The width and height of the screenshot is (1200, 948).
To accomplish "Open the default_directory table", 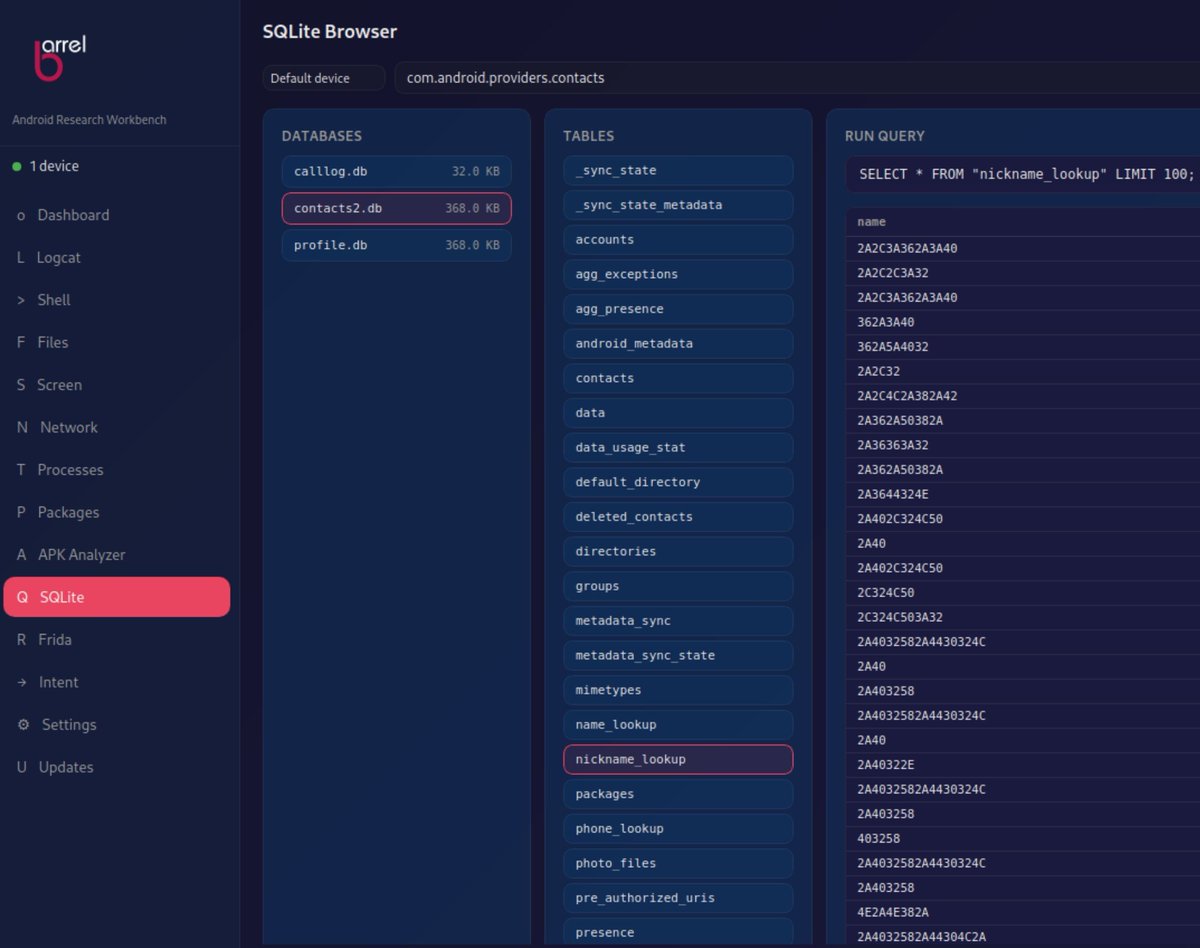I will tap(678, 482).
